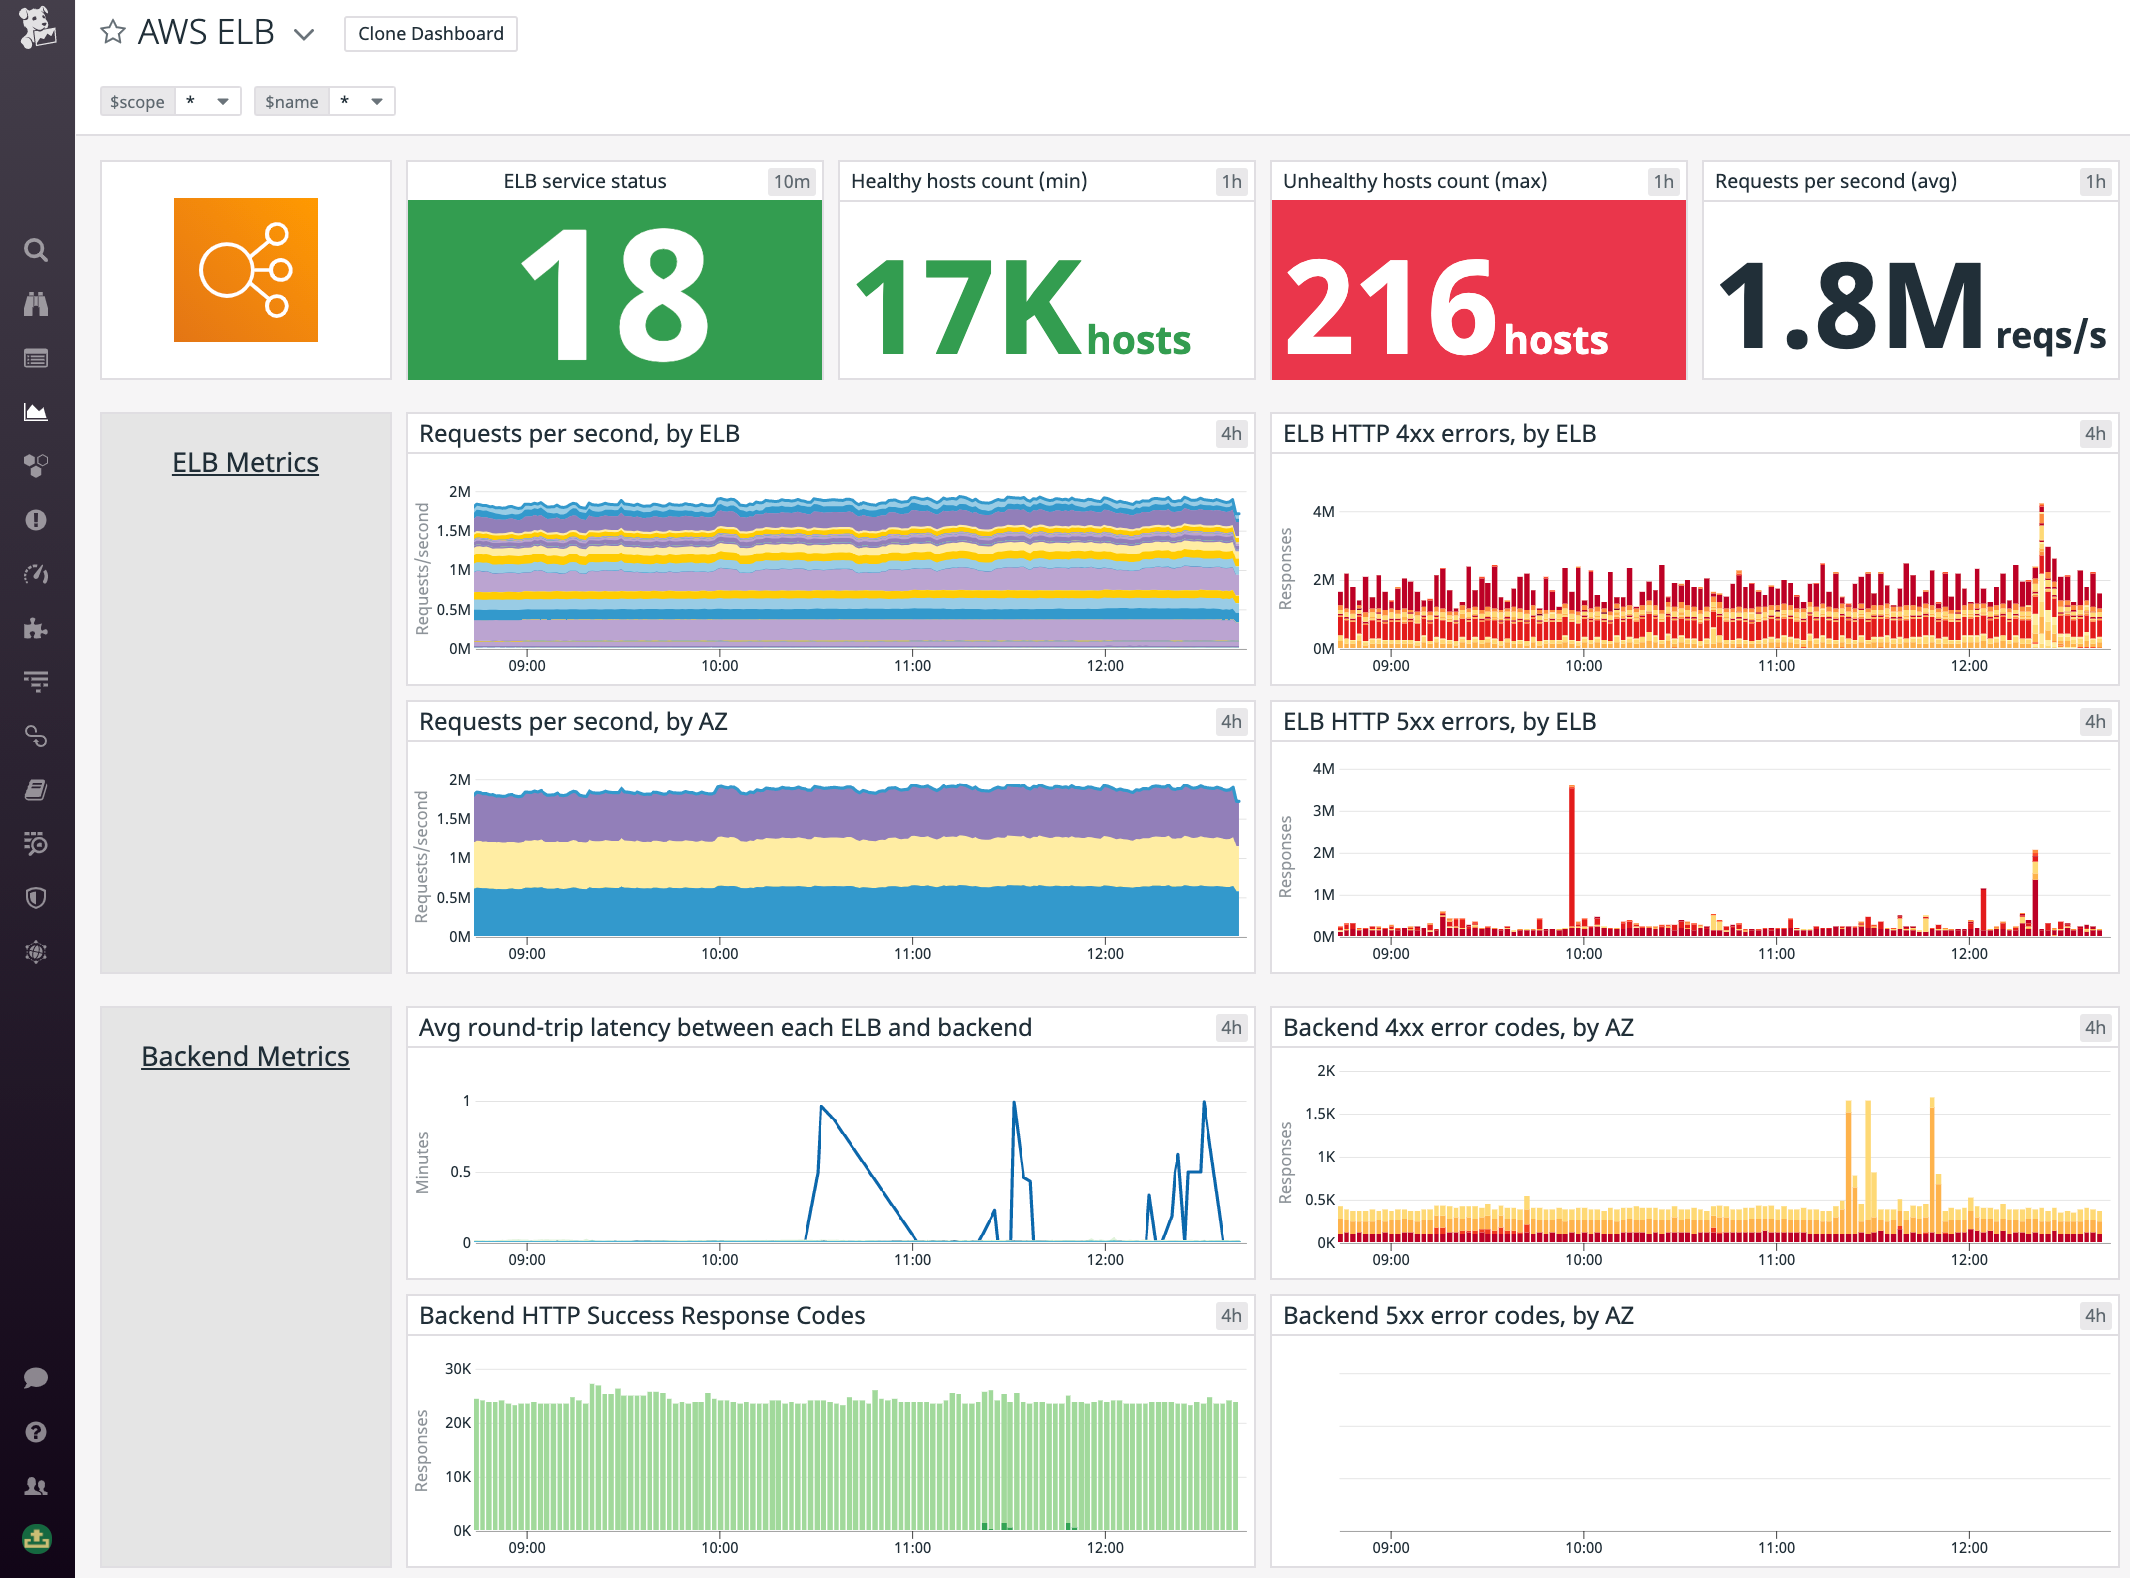Open the ELB Metrics section link
This screenshot has height=1578, width=2130.
click(x=245, y=462)
